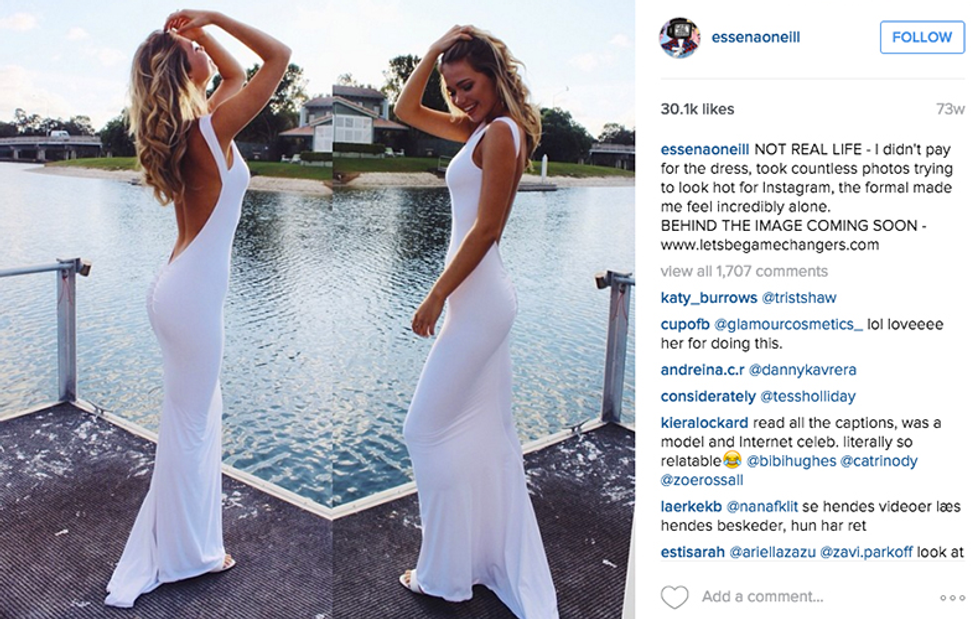Expand view all 1,707 comments
Screen dimensions: 980x619
[744, 271]
